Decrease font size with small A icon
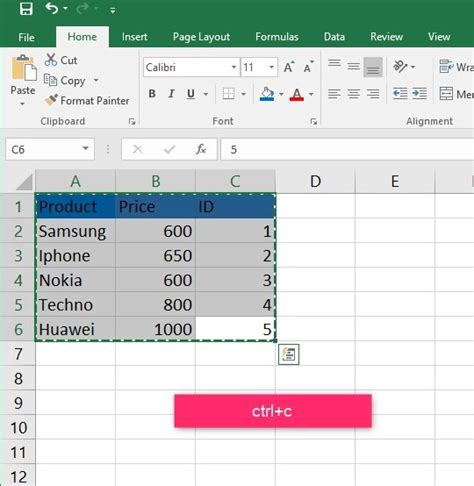Screen dimensions: 474x486 point(309,67)
